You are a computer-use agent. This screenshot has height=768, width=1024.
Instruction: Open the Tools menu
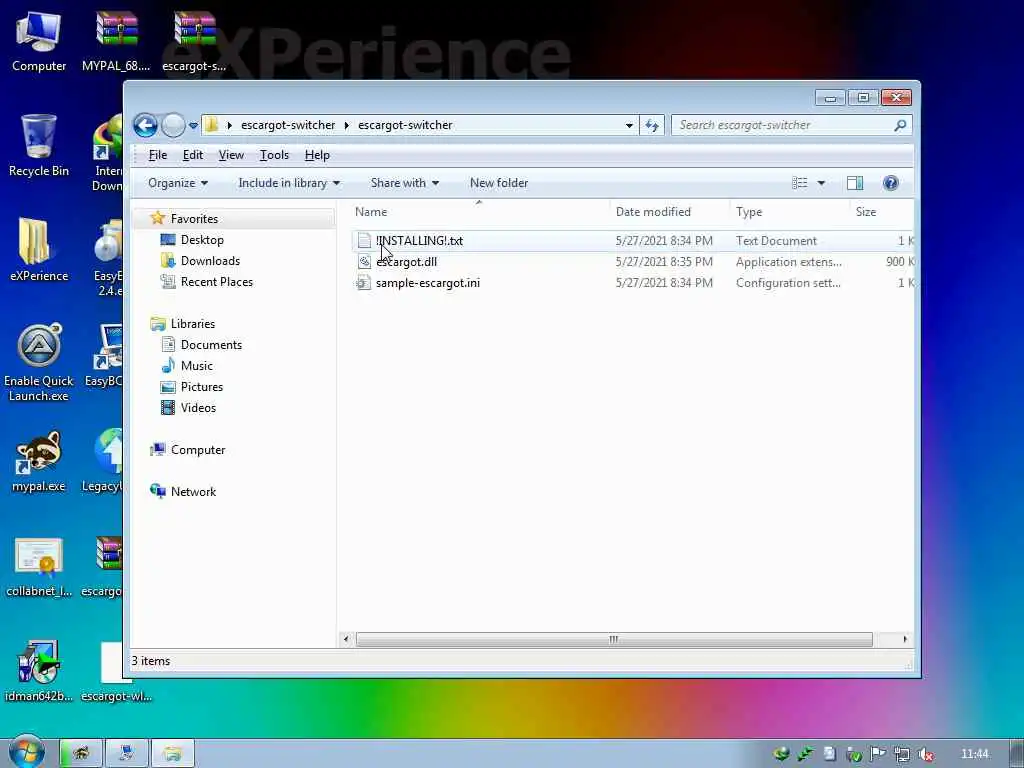[274, 155]
